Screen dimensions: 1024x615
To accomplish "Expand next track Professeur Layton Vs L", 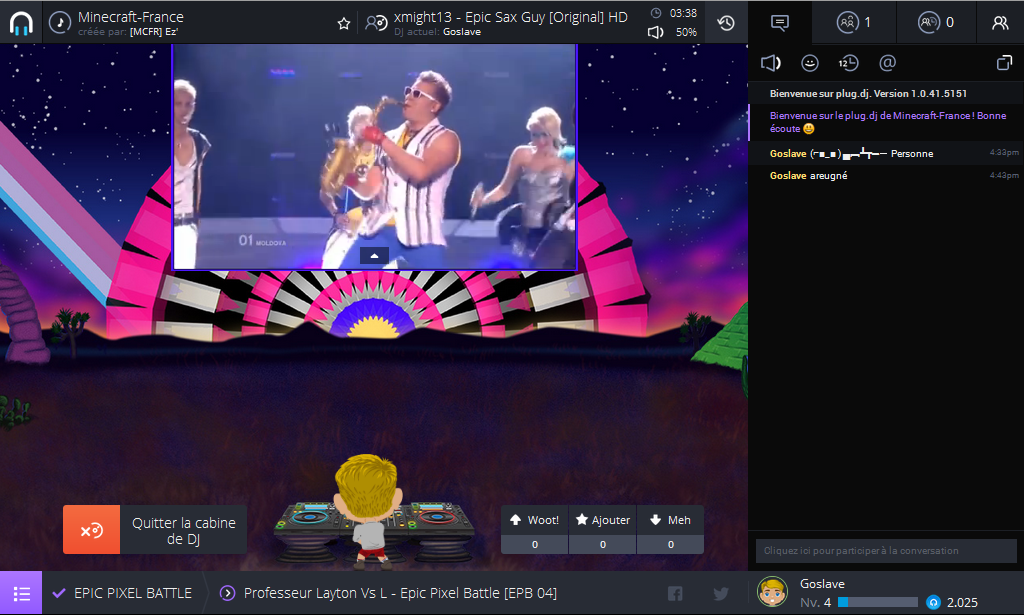I will pyautogui.click(x=227, y=593).
